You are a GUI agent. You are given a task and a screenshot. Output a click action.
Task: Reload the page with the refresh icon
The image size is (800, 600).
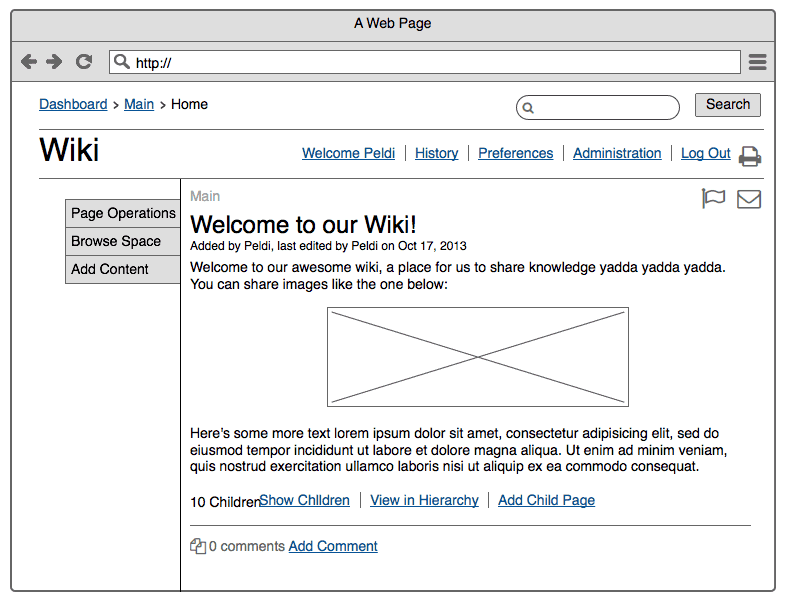coord(83,61)
